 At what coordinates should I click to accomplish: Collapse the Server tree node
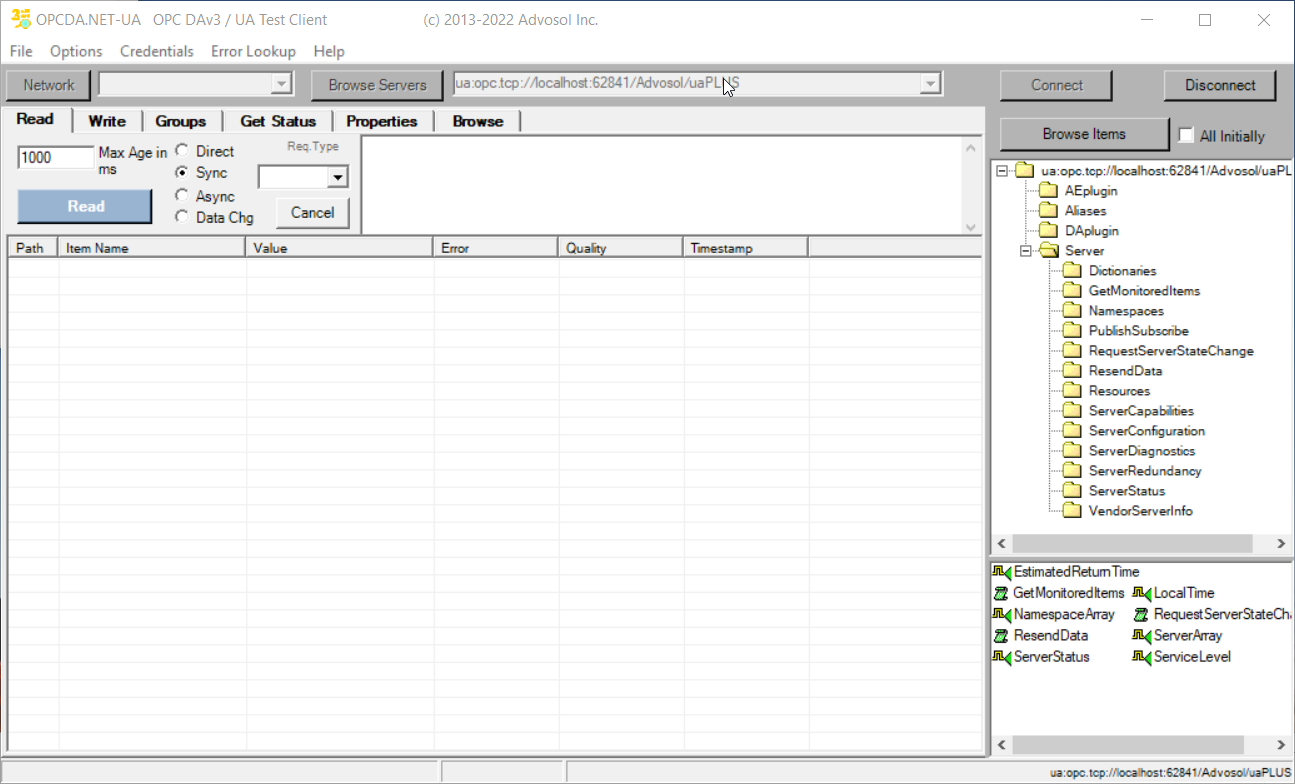[1025, 251]
